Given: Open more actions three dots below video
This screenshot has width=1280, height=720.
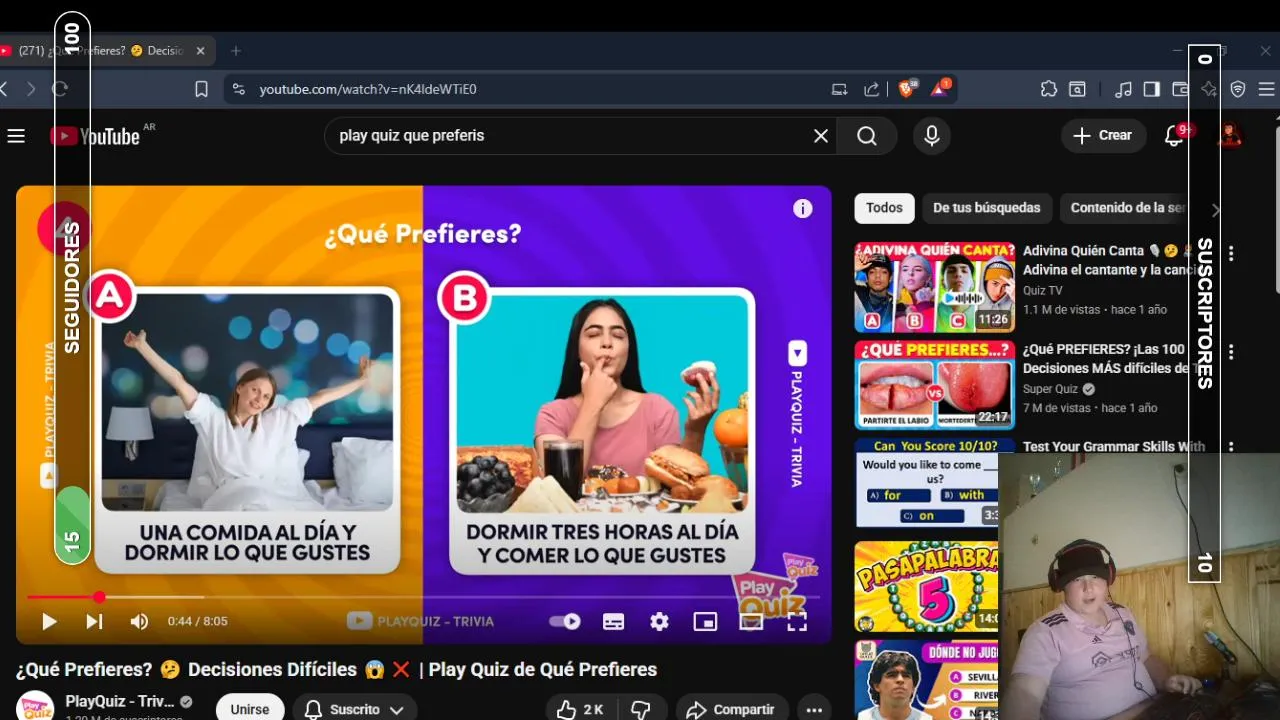Looking at the screenshot, I should 814,709.
